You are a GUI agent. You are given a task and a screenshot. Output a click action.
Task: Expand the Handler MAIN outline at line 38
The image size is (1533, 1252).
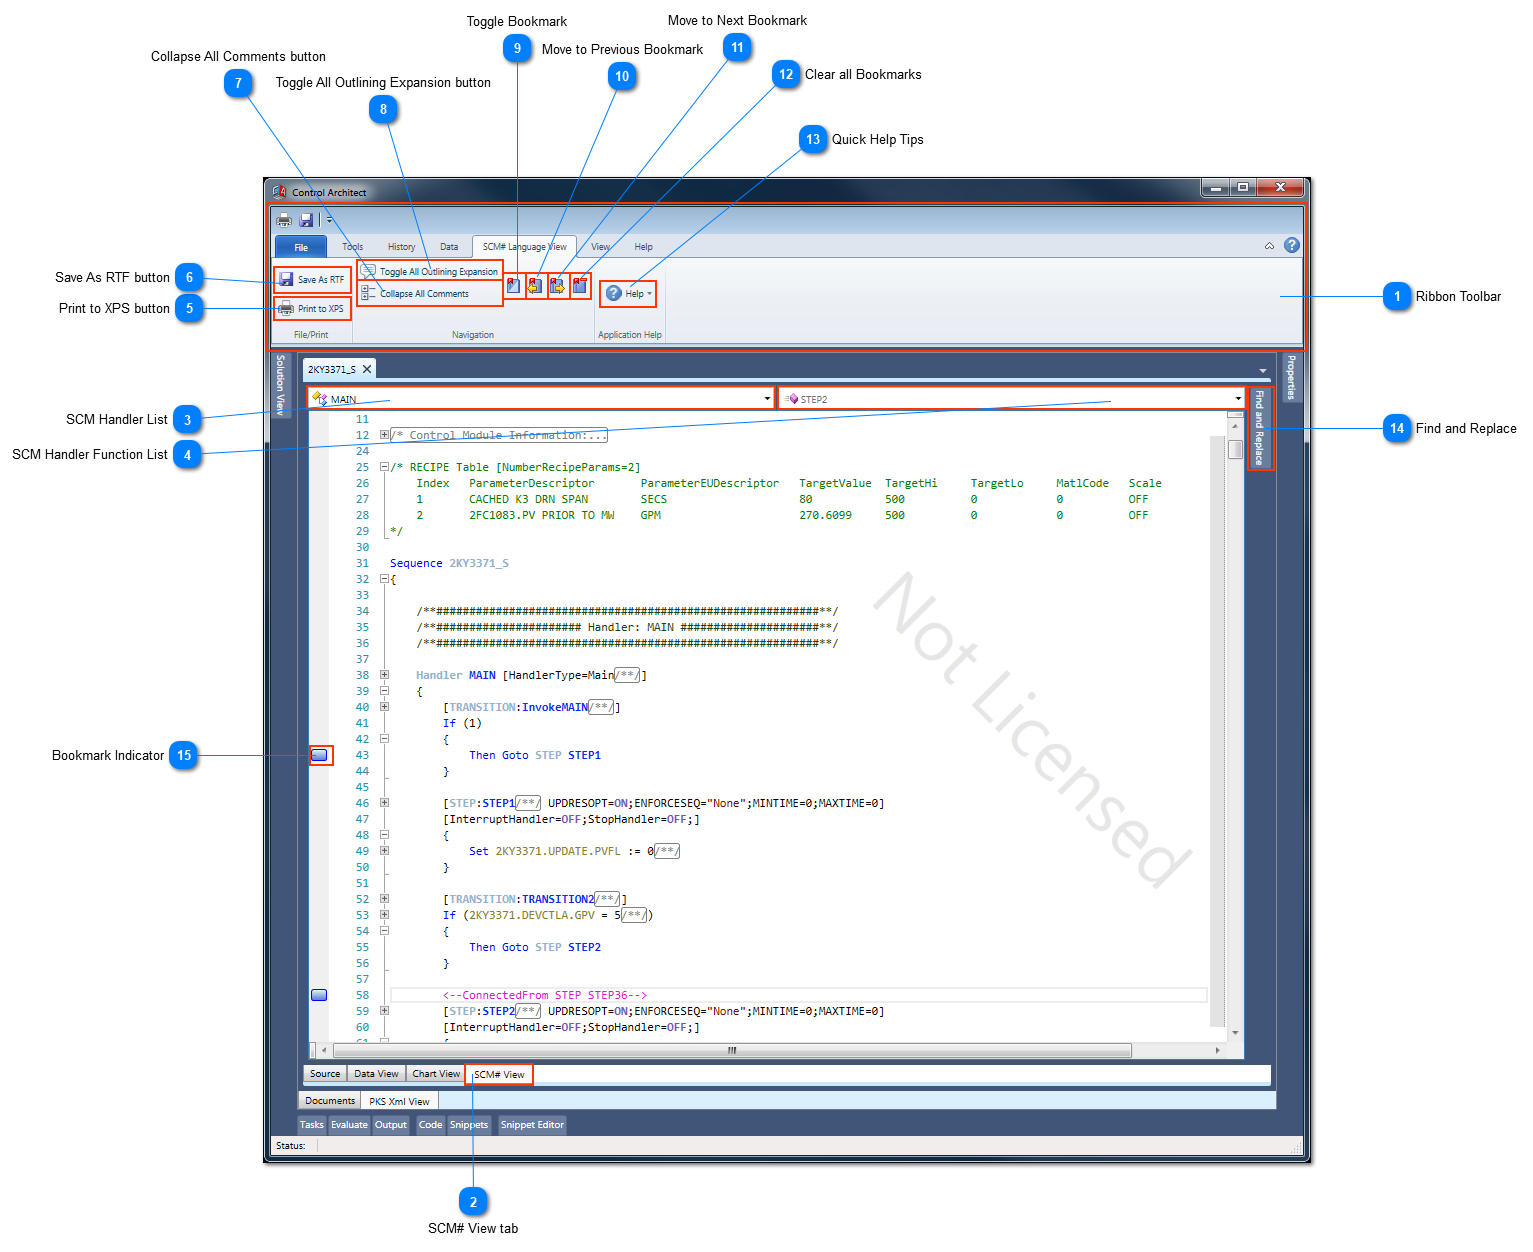pyautogui.click(x=384, y=675)
